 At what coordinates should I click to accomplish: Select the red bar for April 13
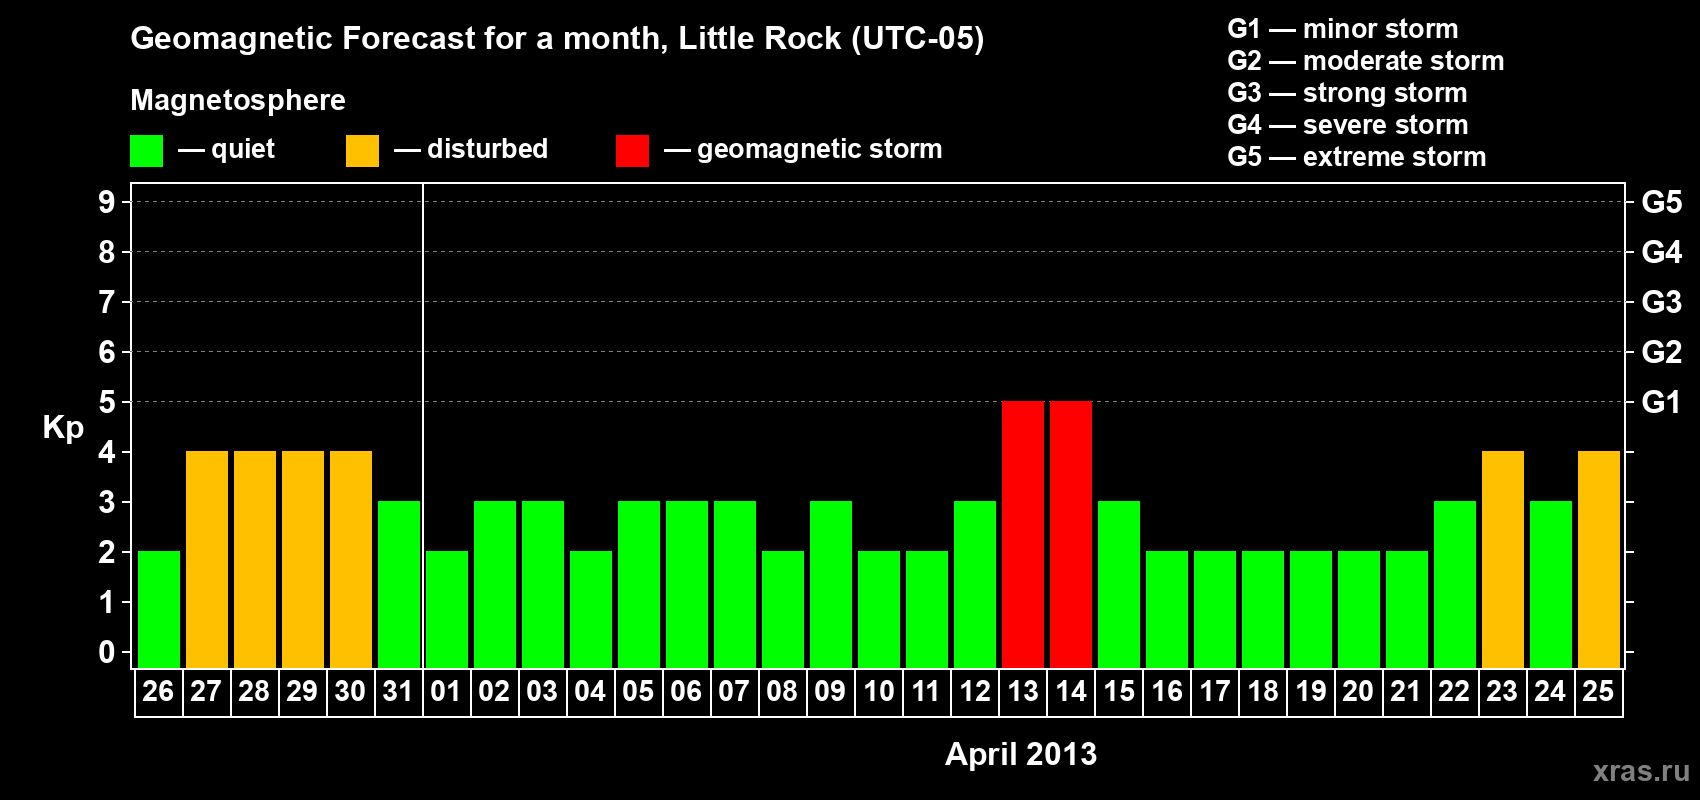(1023, 534)
